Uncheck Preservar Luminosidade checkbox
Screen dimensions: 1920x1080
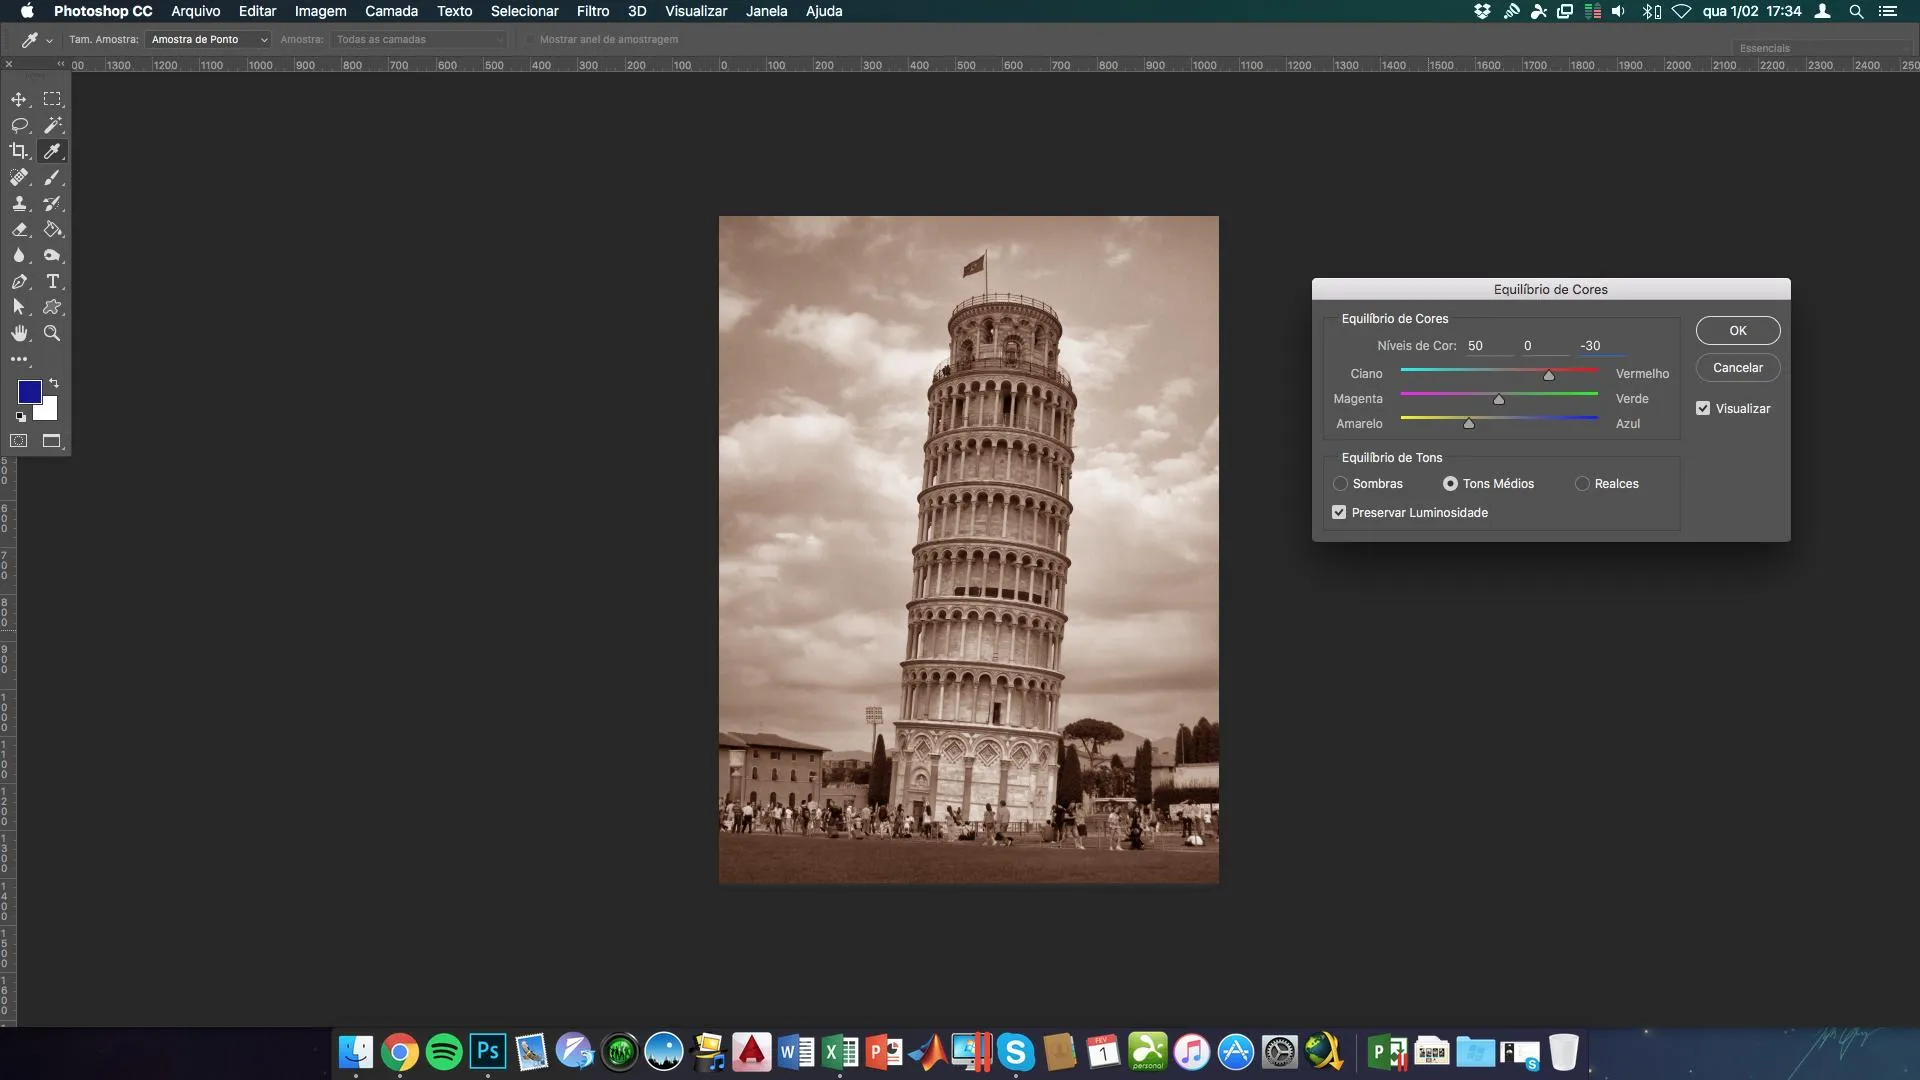point(1339,513)
